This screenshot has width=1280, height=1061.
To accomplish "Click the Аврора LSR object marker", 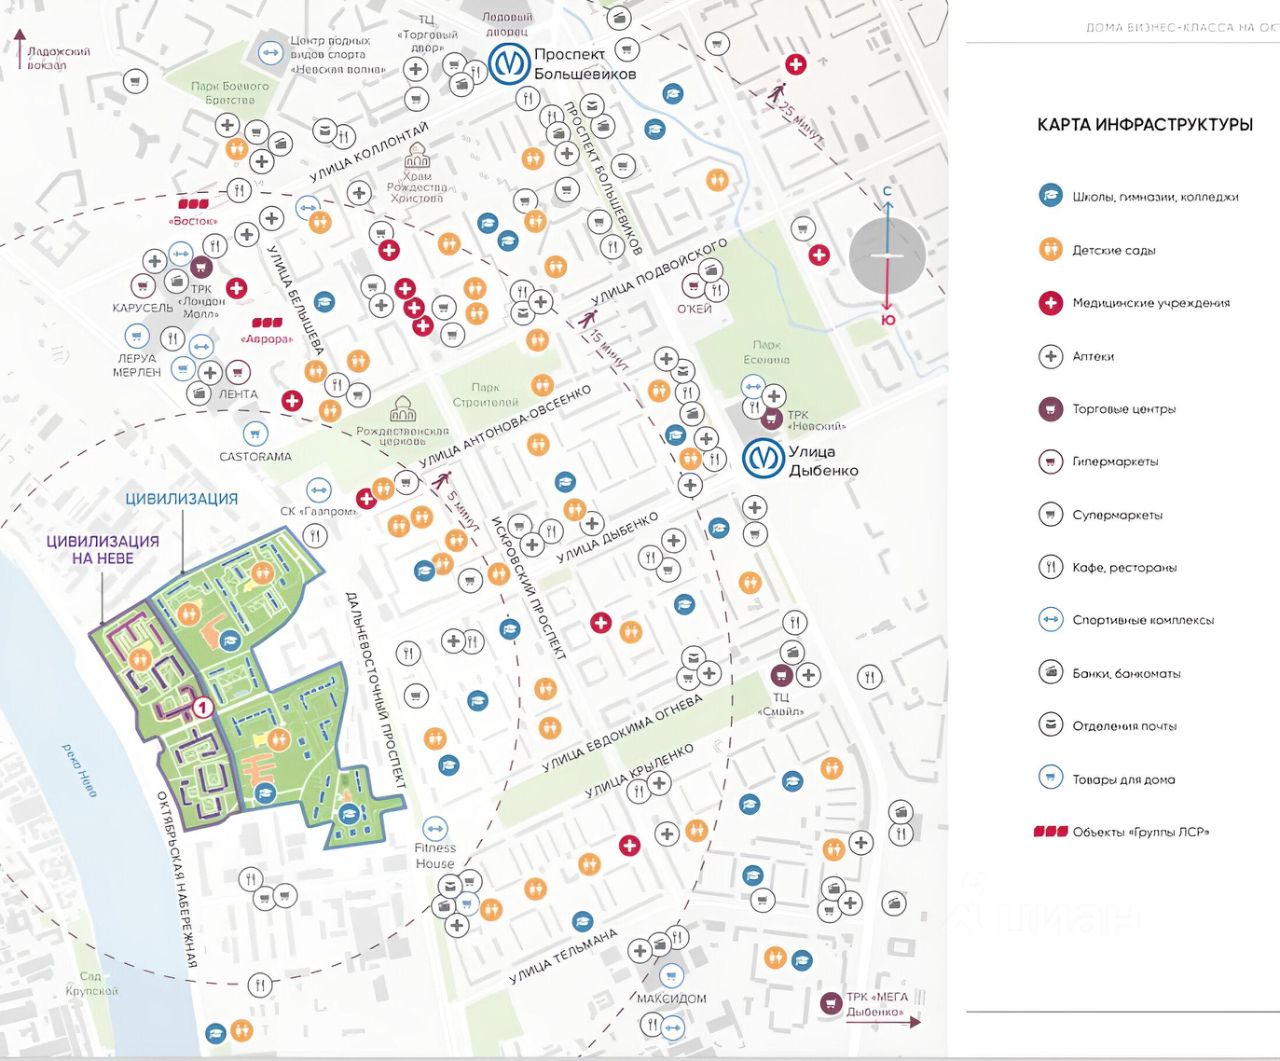I will (x=267, y=323).
